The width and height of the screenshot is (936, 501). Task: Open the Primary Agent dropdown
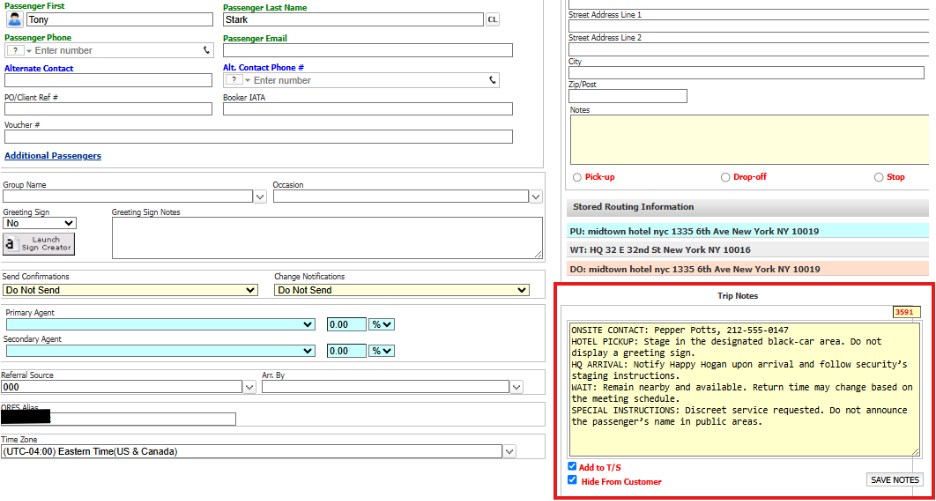pos(160,324)
